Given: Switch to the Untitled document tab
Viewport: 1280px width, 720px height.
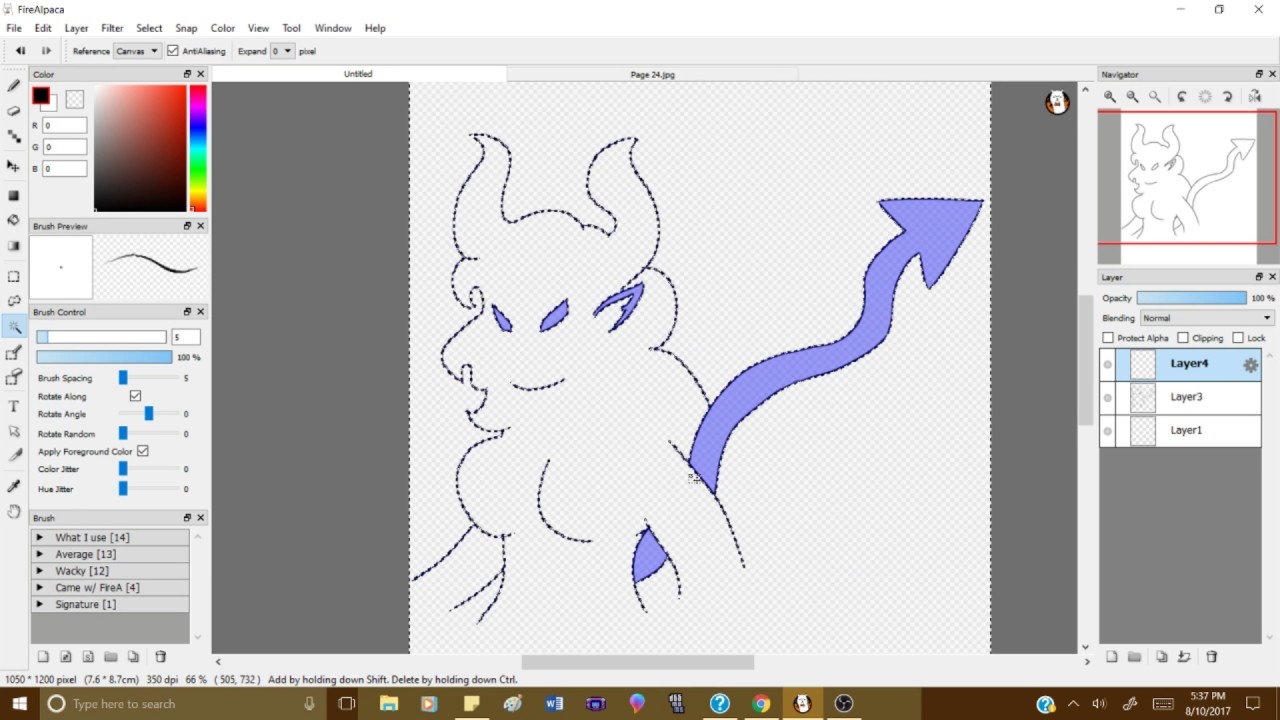Looking at the screenshot, I should 358,74.
